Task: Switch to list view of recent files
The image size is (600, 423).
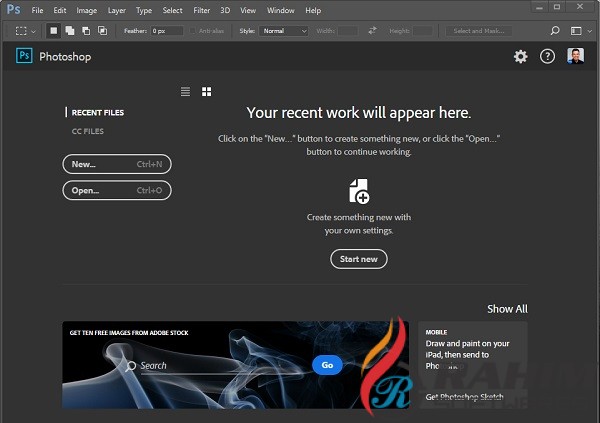Action: 185,92
